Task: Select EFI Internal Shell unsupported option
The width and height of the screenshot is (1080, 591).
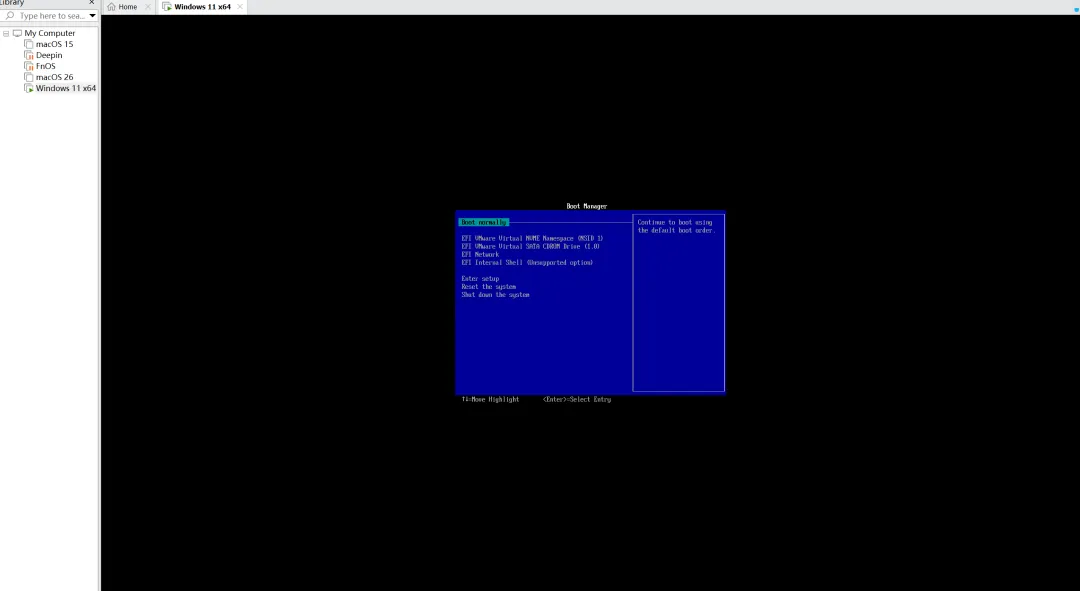Action: coord(527,262)
